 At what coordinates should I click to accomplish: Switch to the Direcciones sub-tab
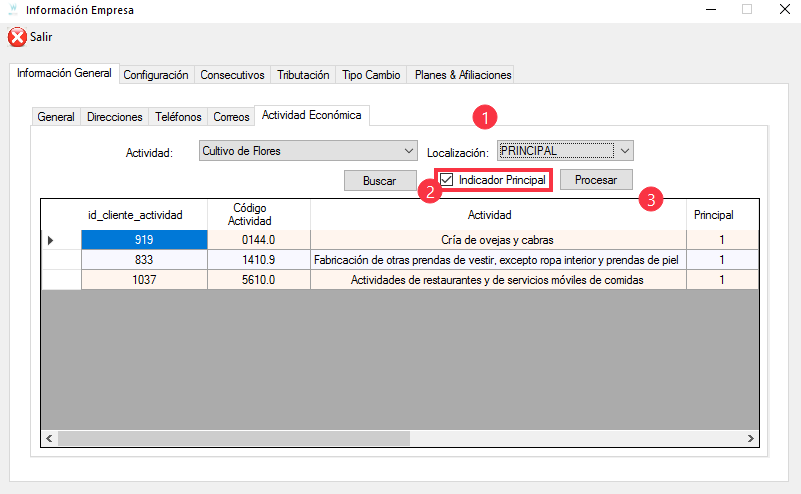115,117
